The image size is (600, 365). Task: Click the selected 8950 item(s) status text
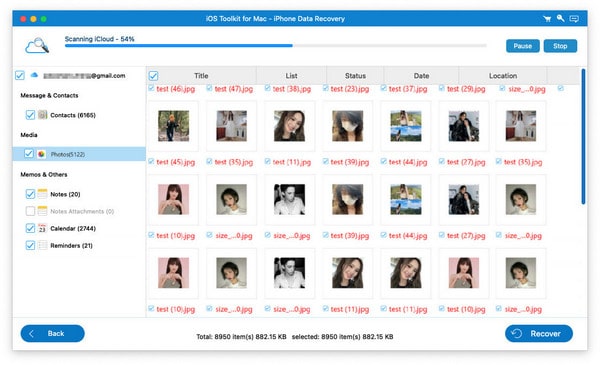[x=342, y=337]
